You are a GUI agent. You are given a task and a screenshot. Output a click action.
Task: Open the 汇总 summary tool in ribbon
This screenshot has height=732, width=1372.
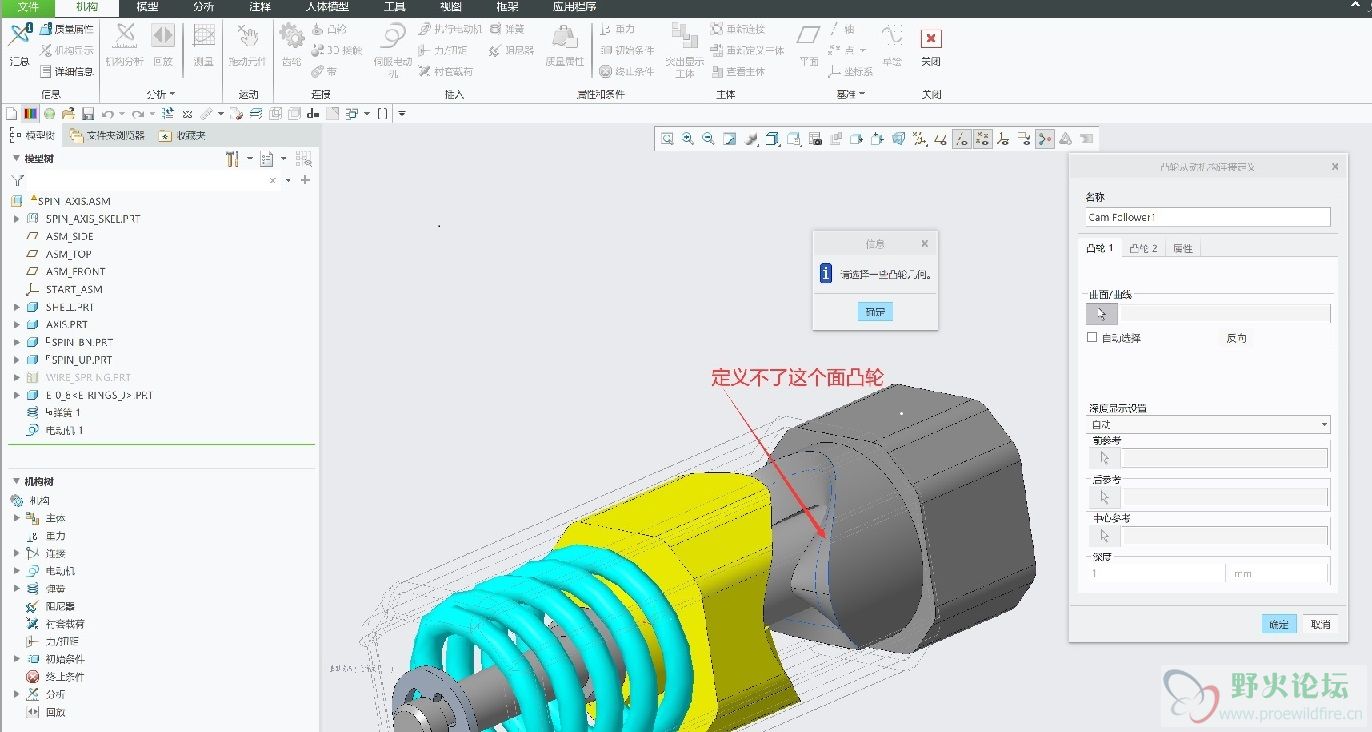[19, 45]
